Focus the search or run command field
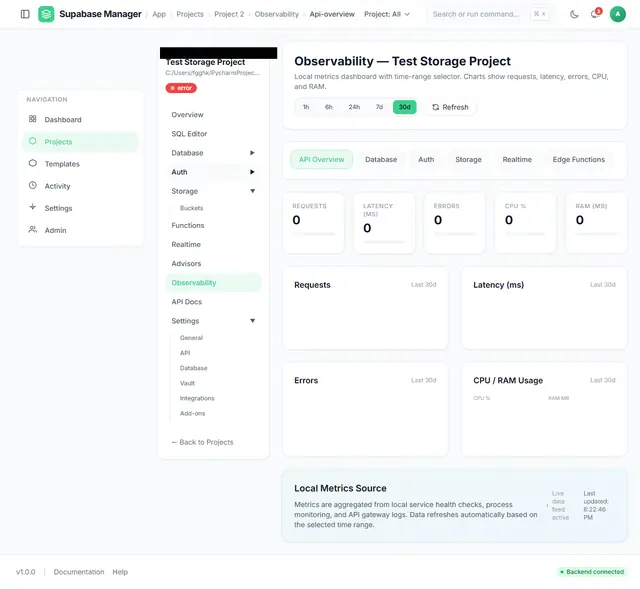 point(490,14)
